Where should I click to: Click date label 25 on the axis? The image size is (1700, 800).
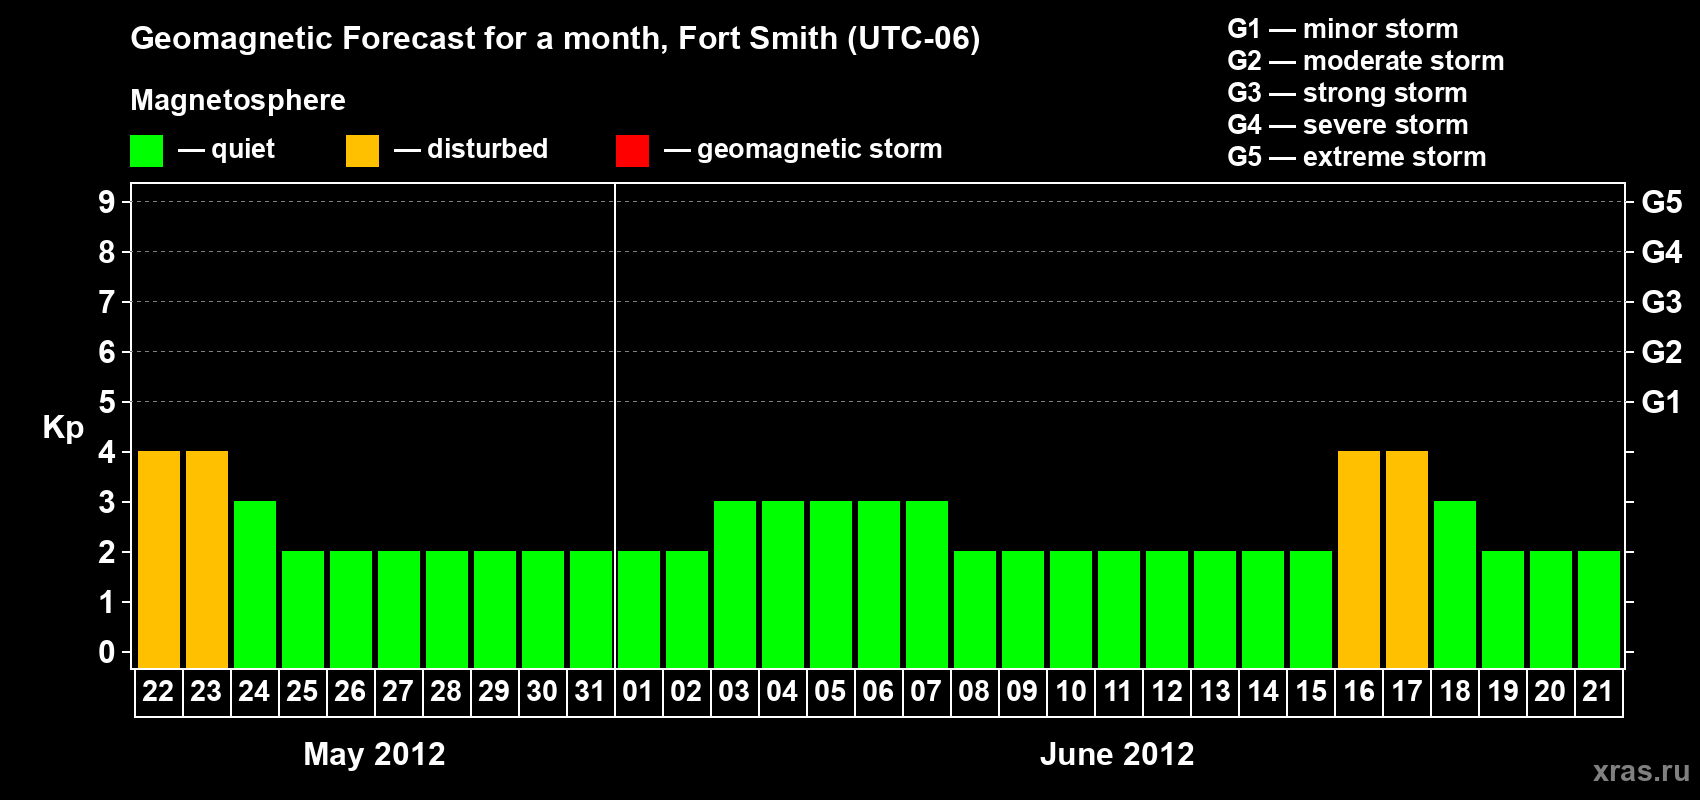coord(302,692)
